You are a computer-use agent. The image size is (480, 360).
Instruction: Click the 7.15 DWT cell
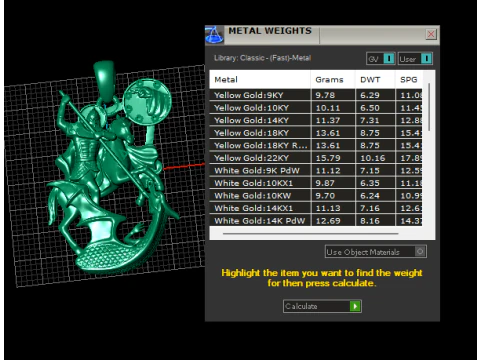(375, 171)
